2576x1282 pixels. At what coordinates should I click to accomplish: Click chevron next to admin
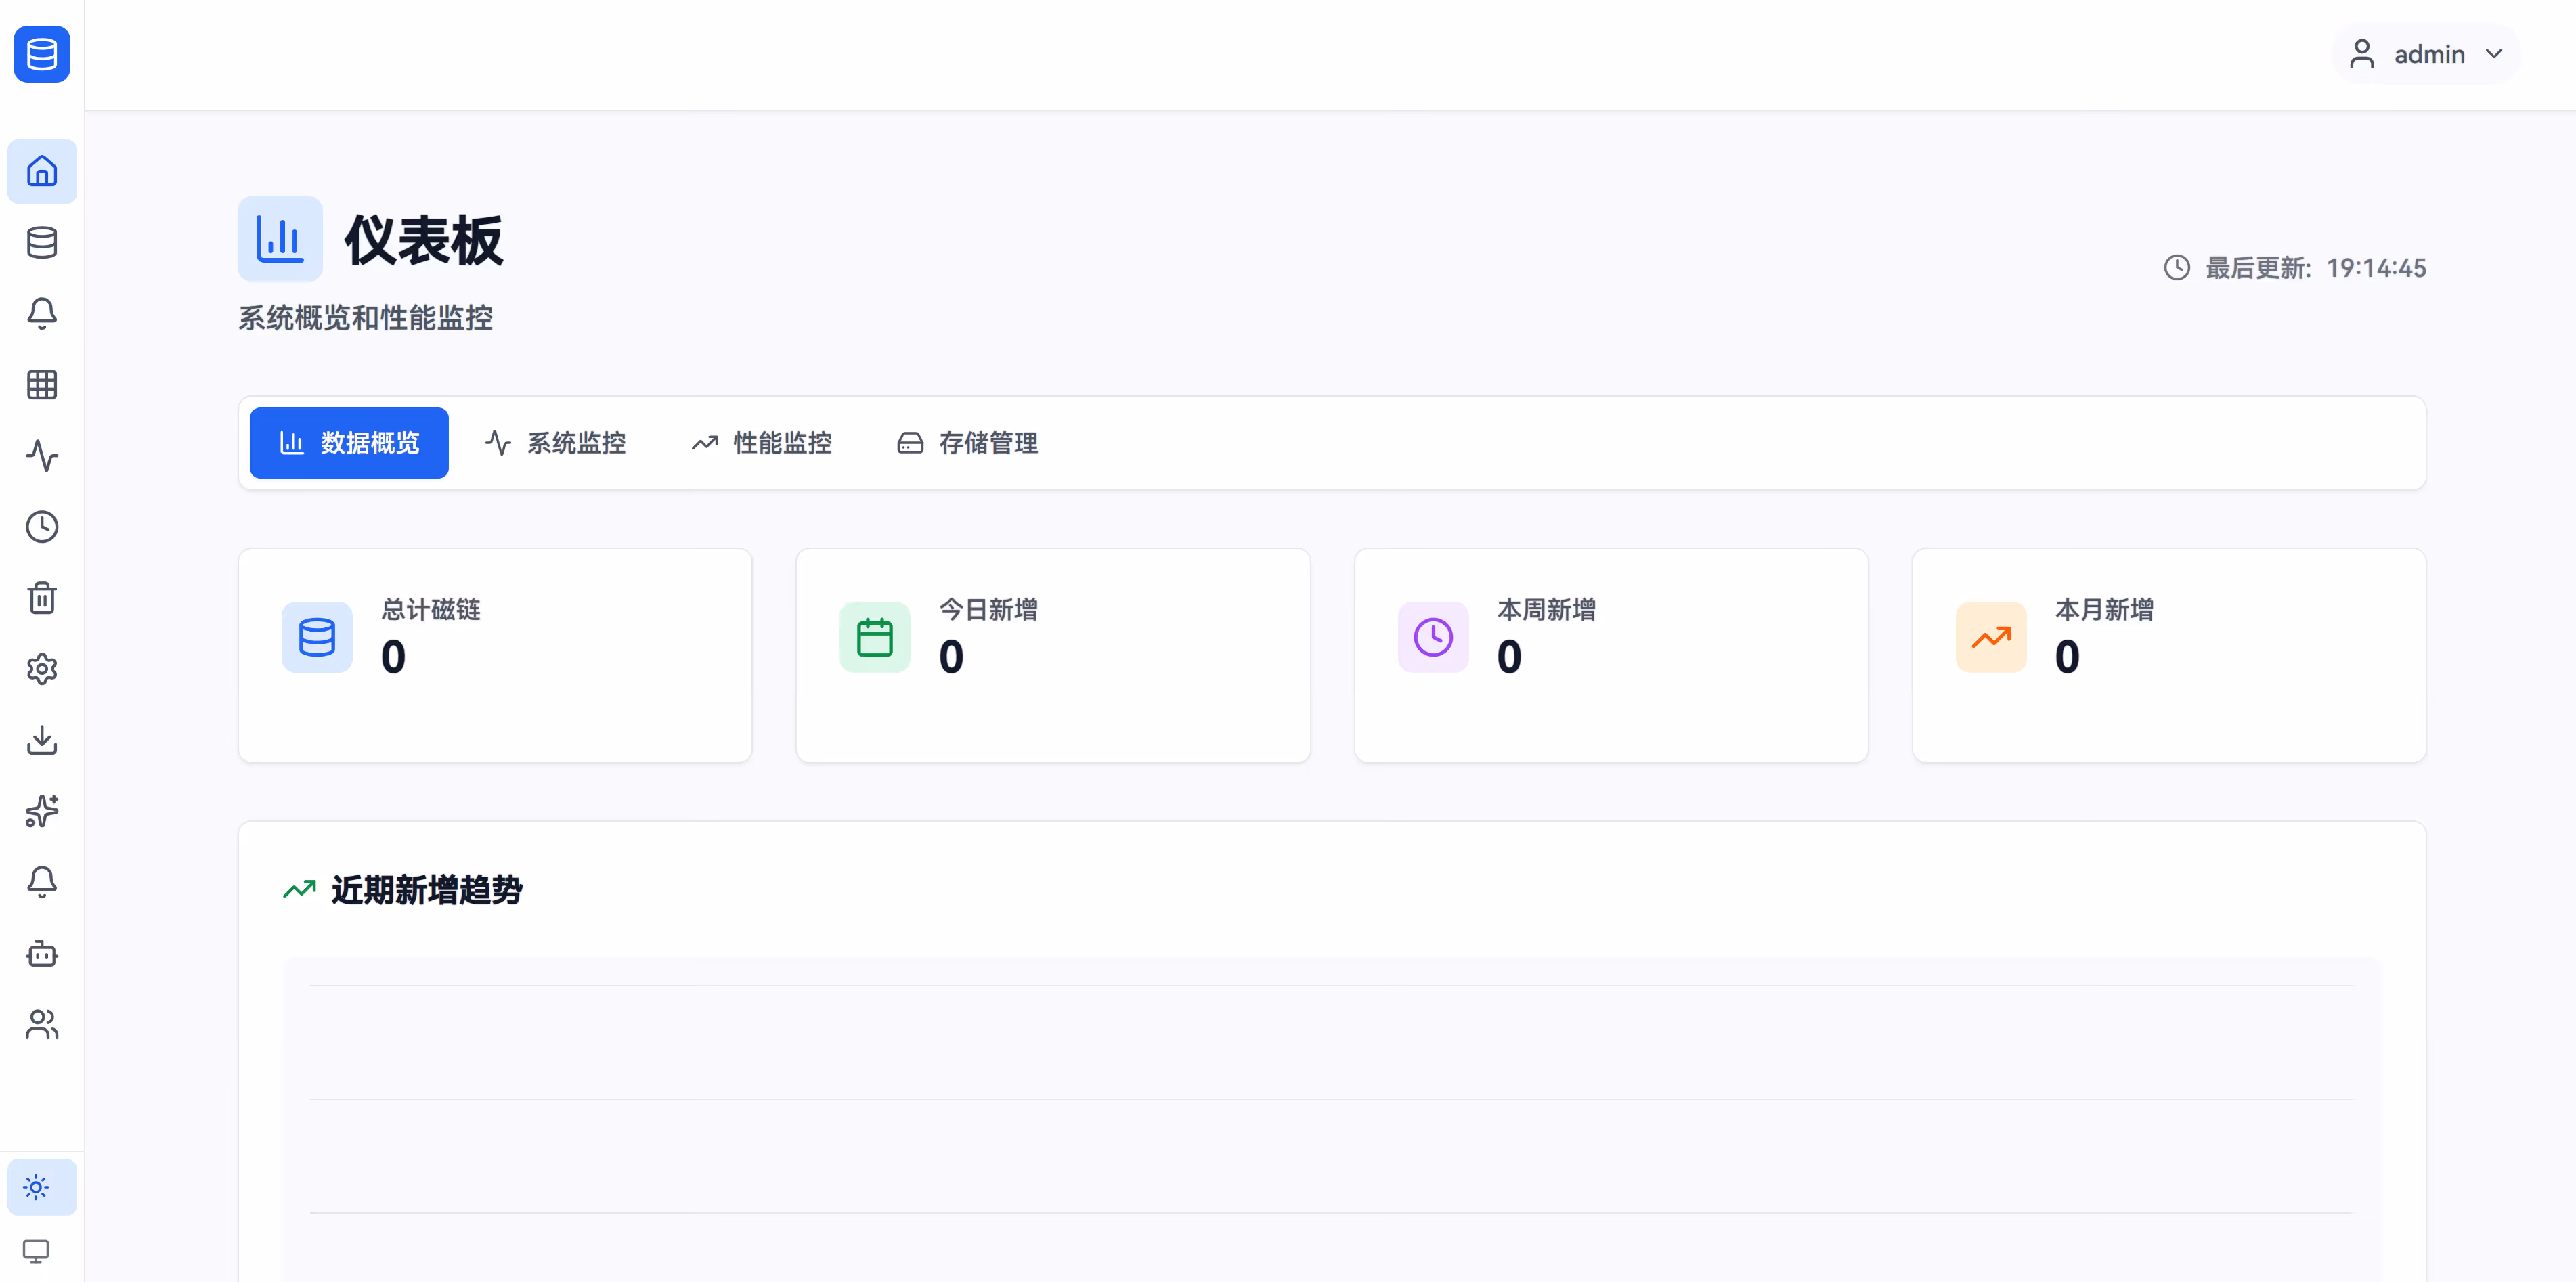(2494, 54)
